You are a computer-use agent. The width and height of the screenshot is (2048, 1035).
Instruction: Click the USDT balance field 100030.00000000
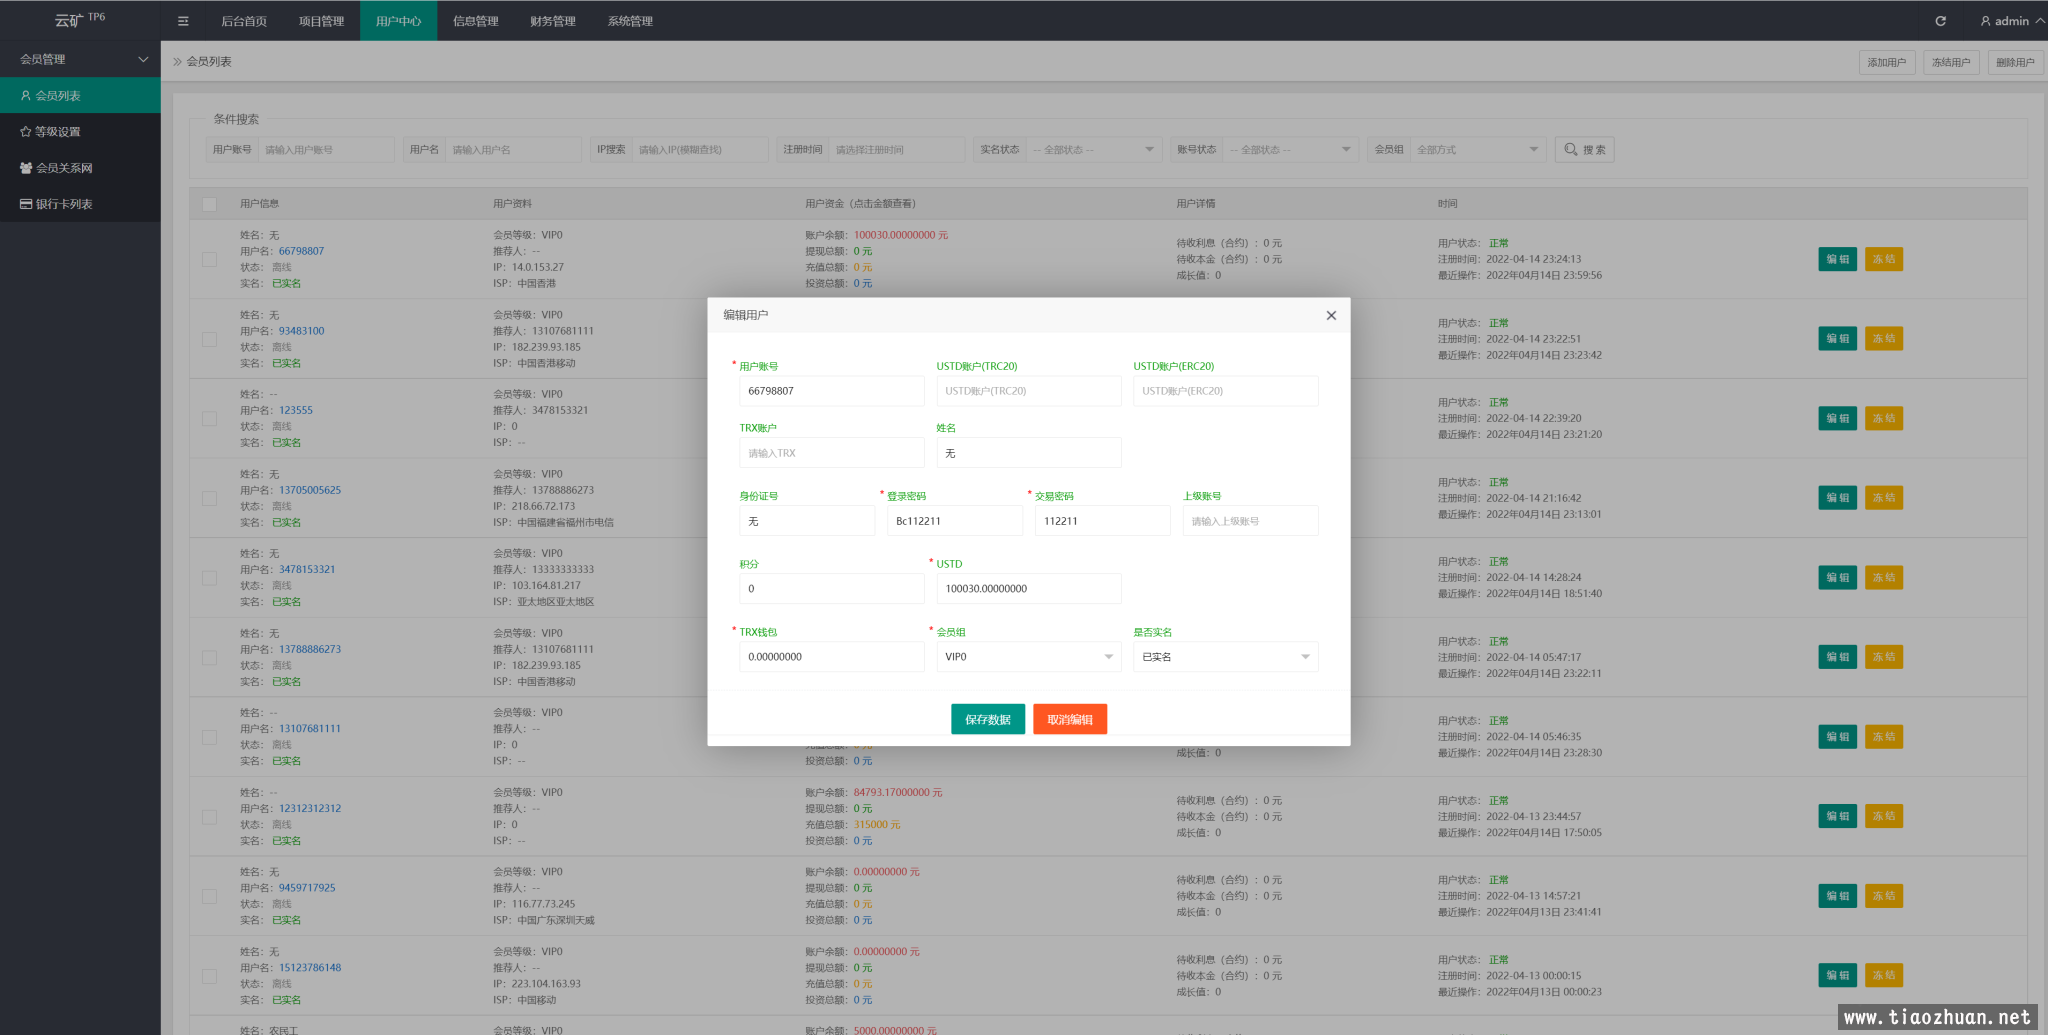tap(1029, 589)
